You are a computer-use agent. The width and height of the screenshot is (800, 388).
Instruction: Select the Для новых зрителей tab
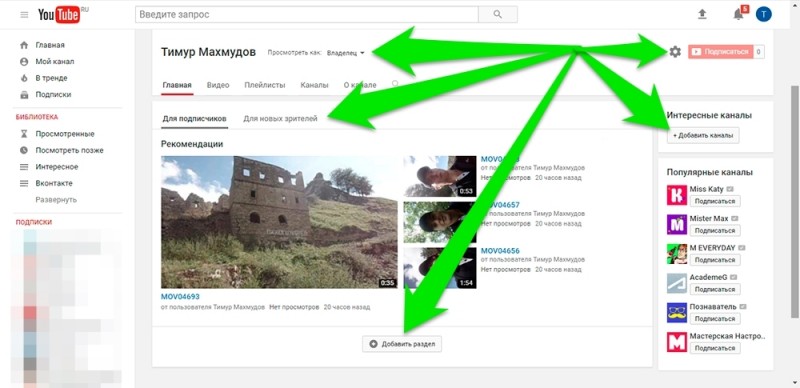click(280, 118)
